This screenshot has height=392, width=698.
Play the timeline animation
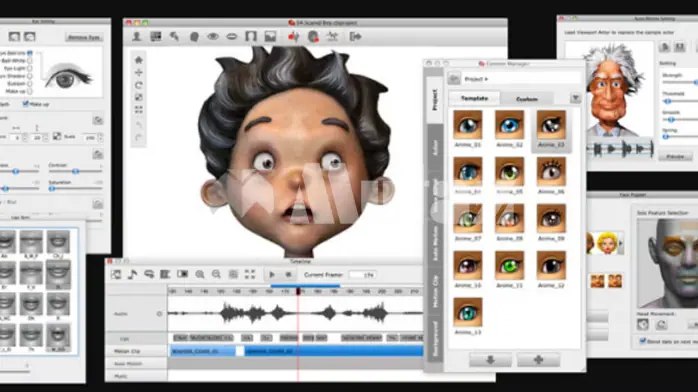(272, 275)
